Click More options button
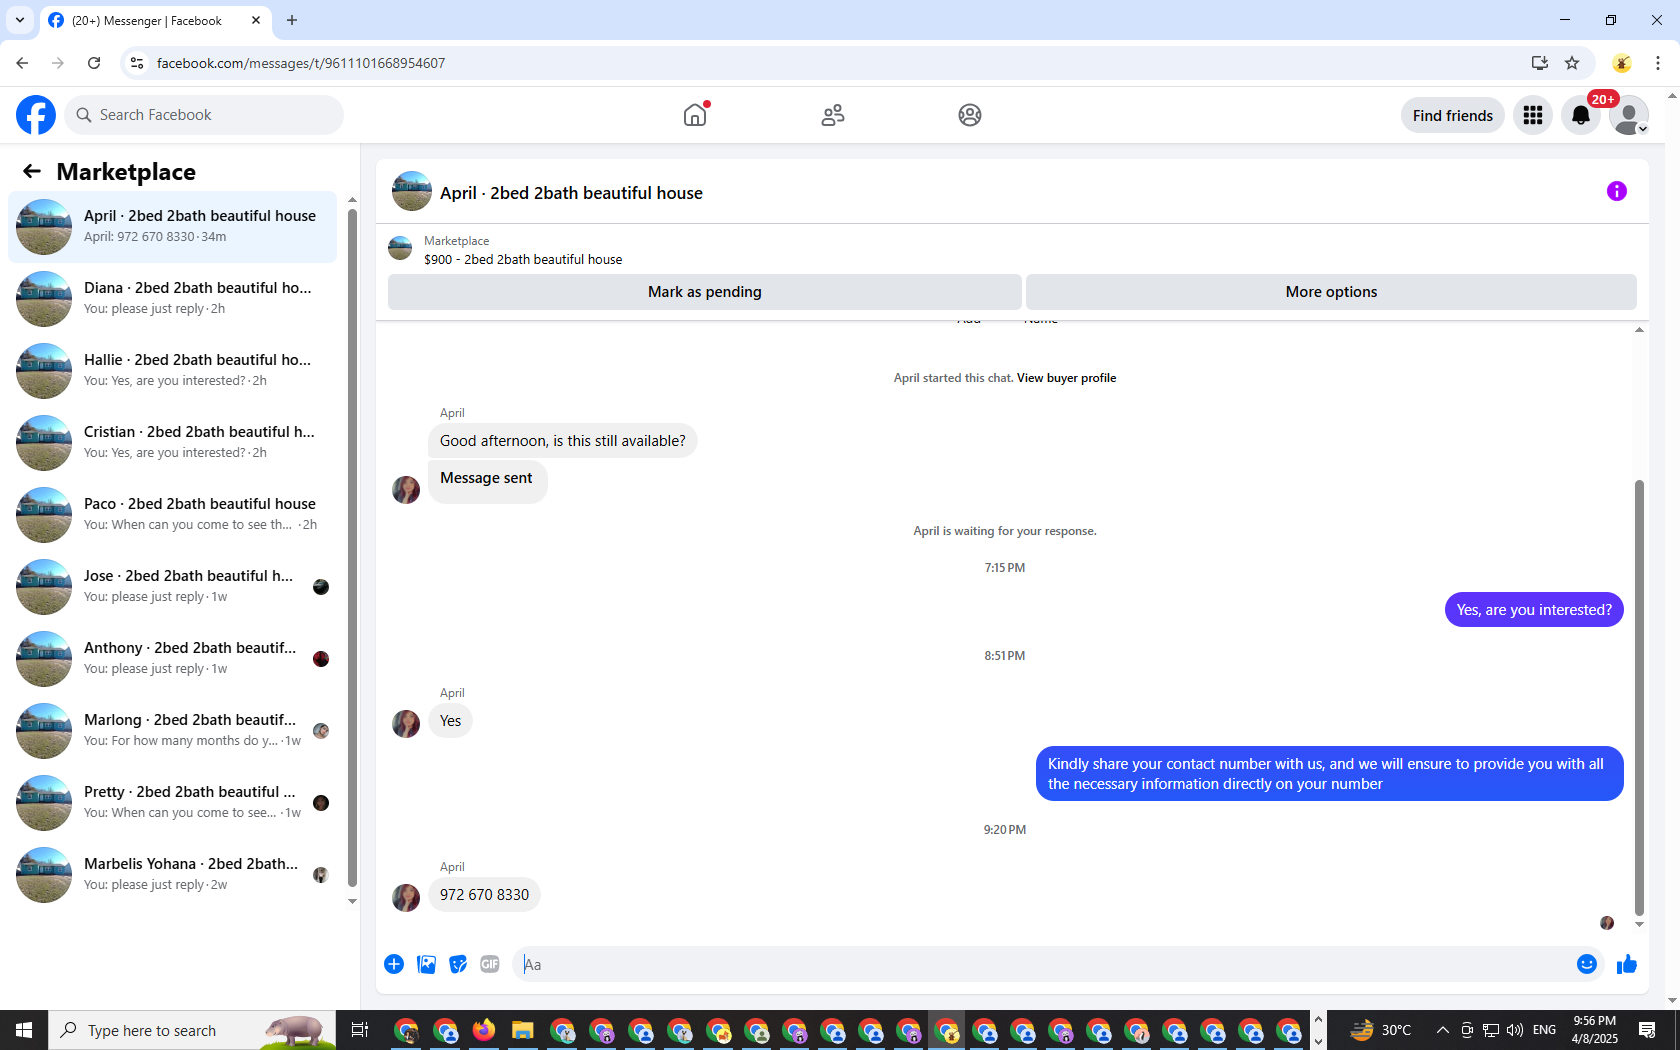The image size is (1680, 1050). (x=1331, y=292)
